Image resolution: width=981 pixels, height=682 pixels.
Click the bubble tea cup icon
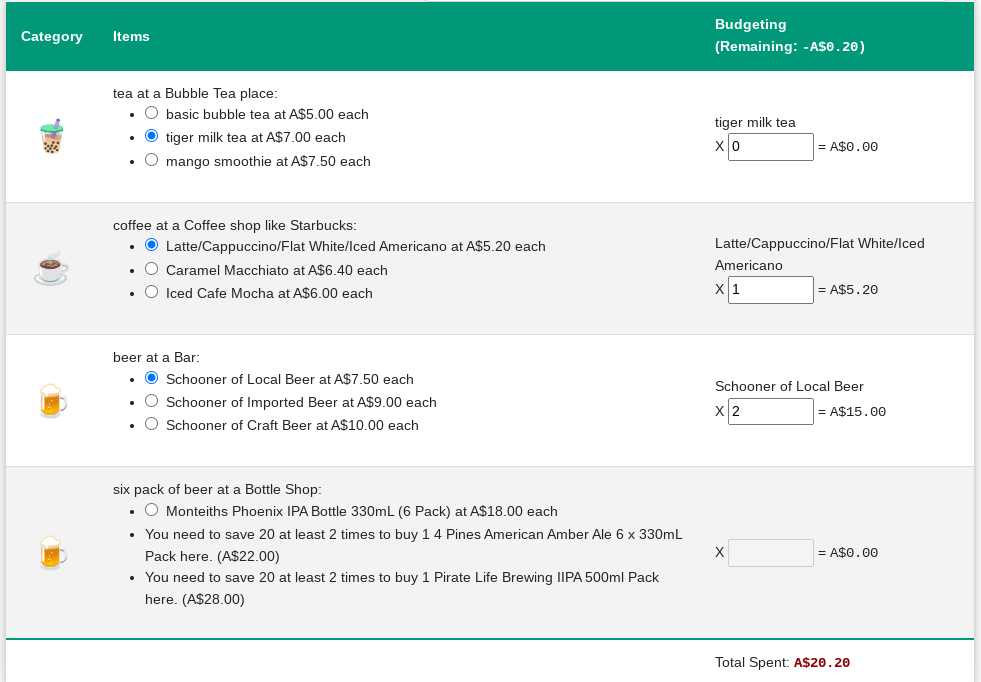[52, 137]
